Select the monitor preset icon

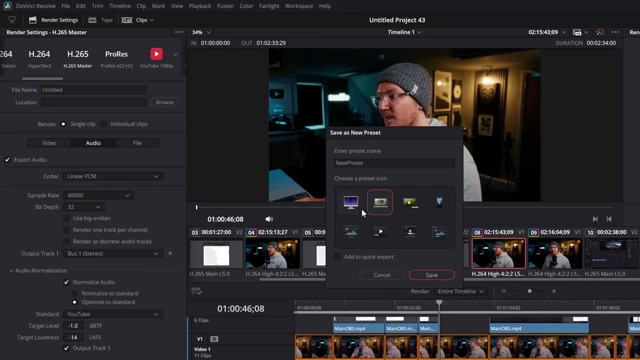click(351, 202)
